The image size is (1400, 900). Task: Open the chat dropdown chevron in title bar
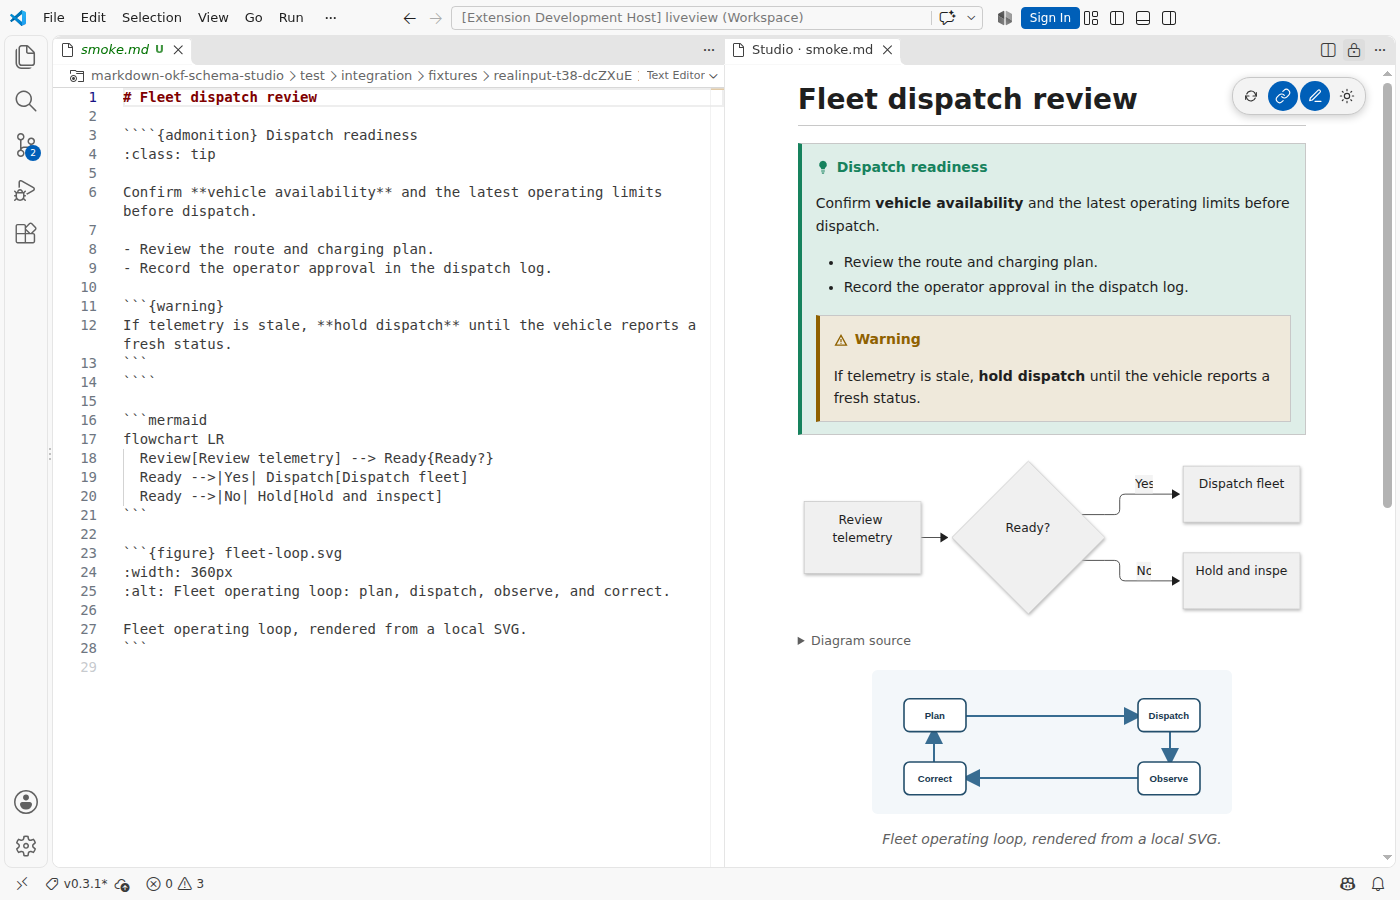[x=971, y=18]
